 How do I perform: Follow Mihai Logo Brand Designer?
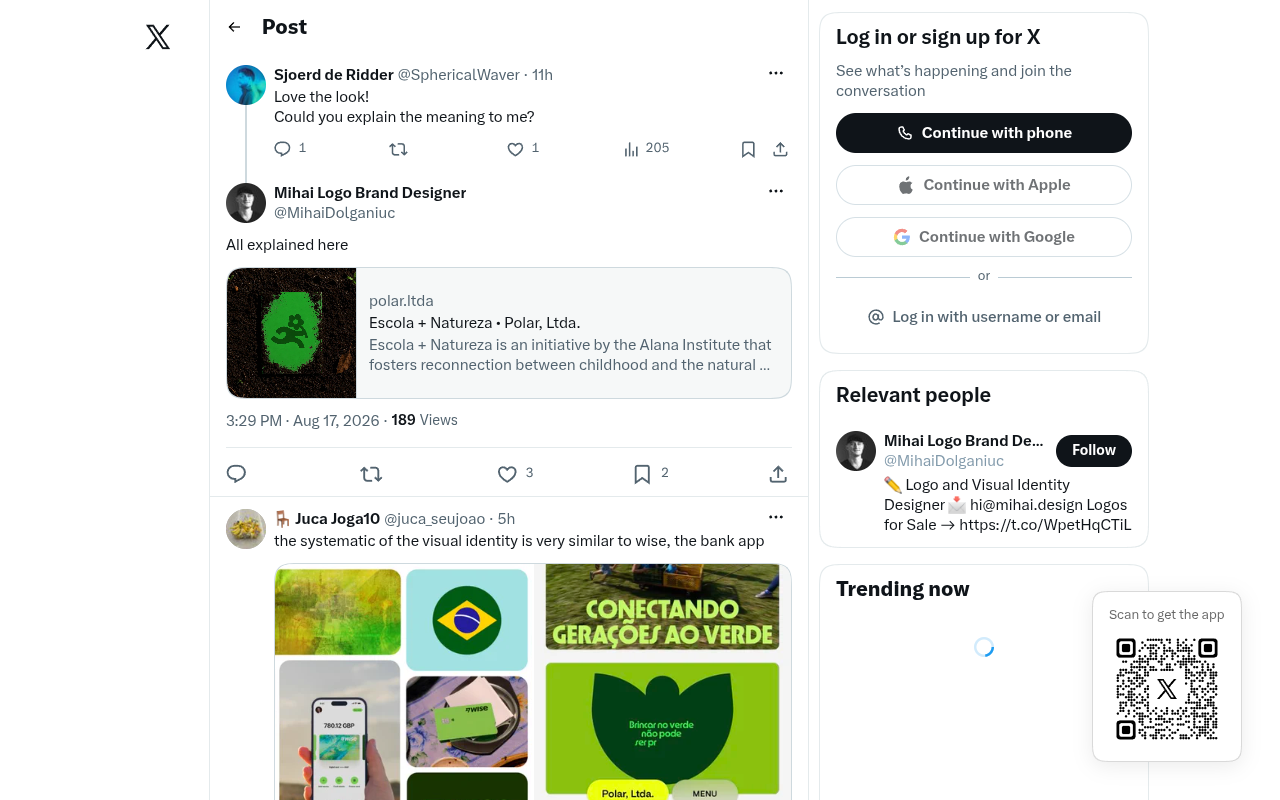[x=1094, y=451]
